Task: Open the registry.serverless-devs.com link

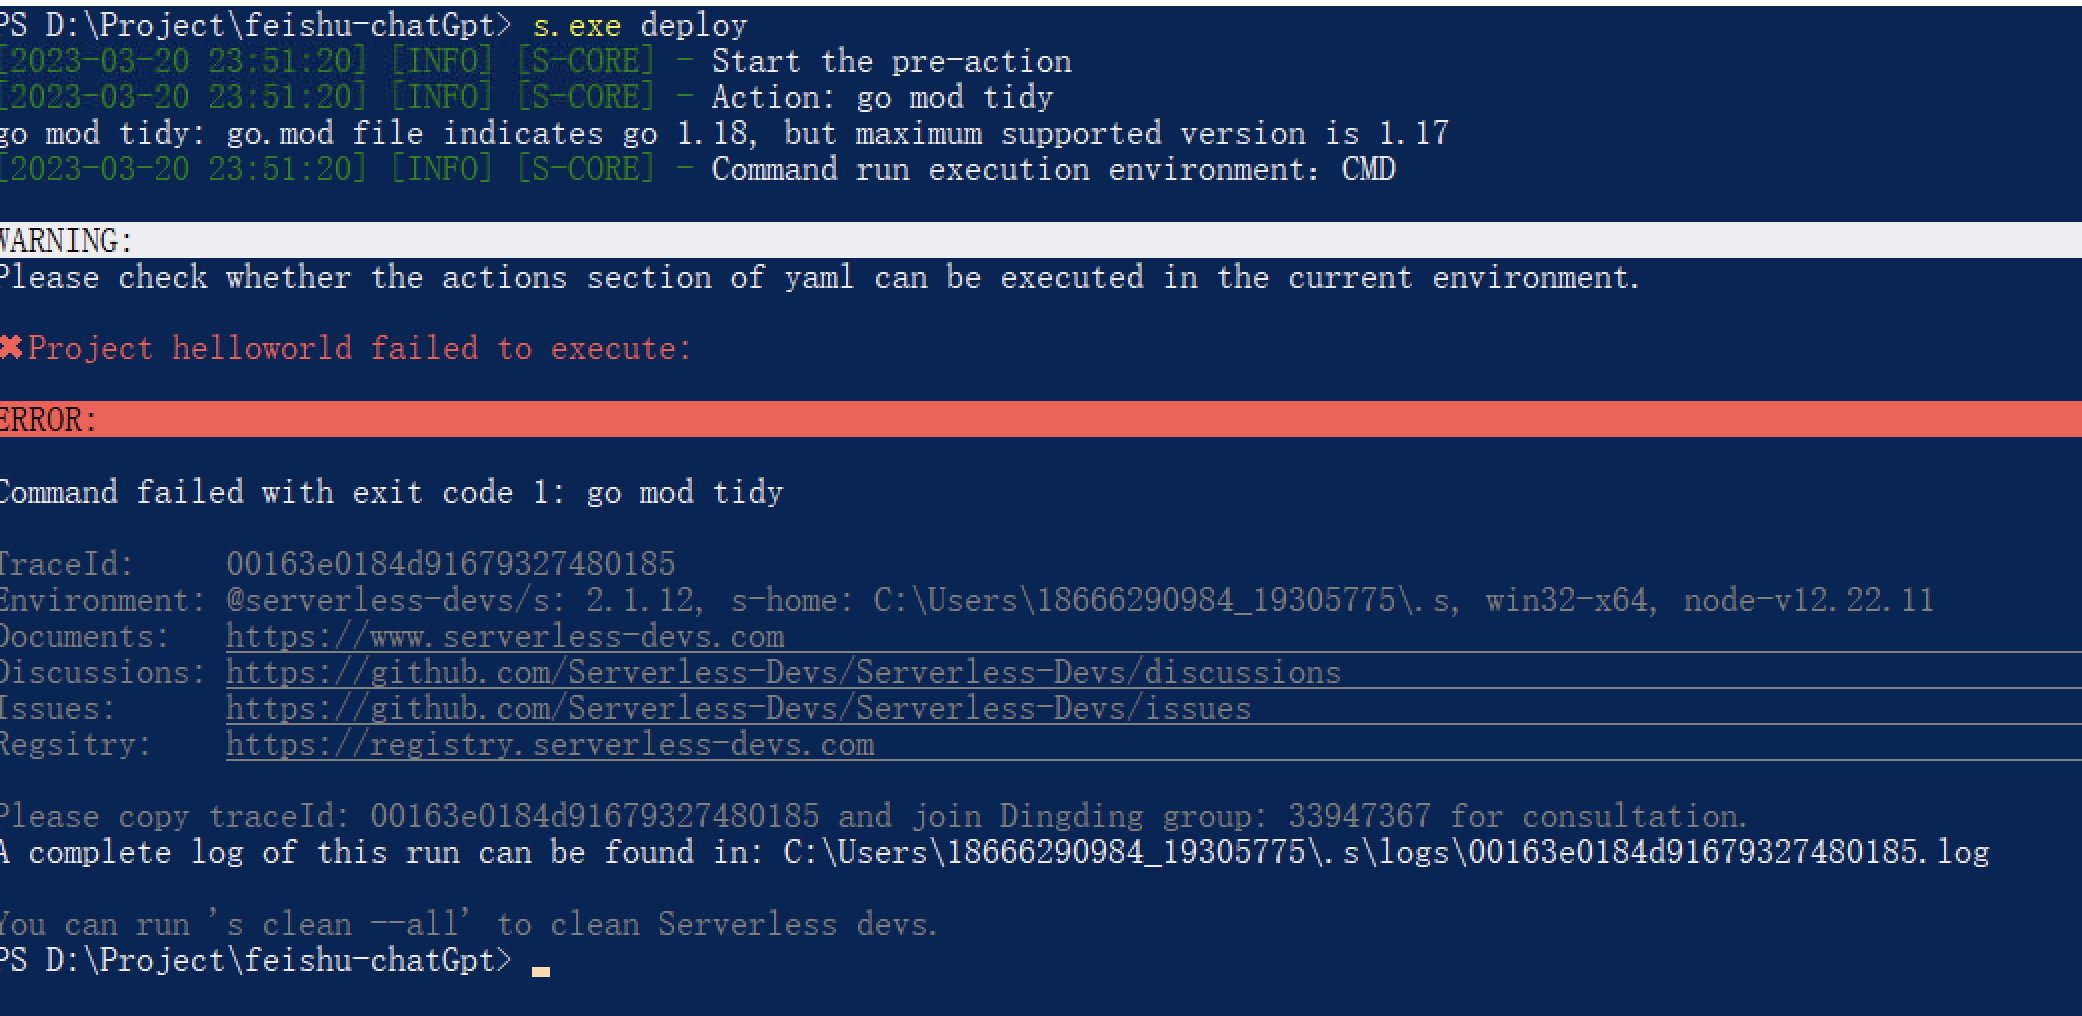Action: [x=550, y=744]
